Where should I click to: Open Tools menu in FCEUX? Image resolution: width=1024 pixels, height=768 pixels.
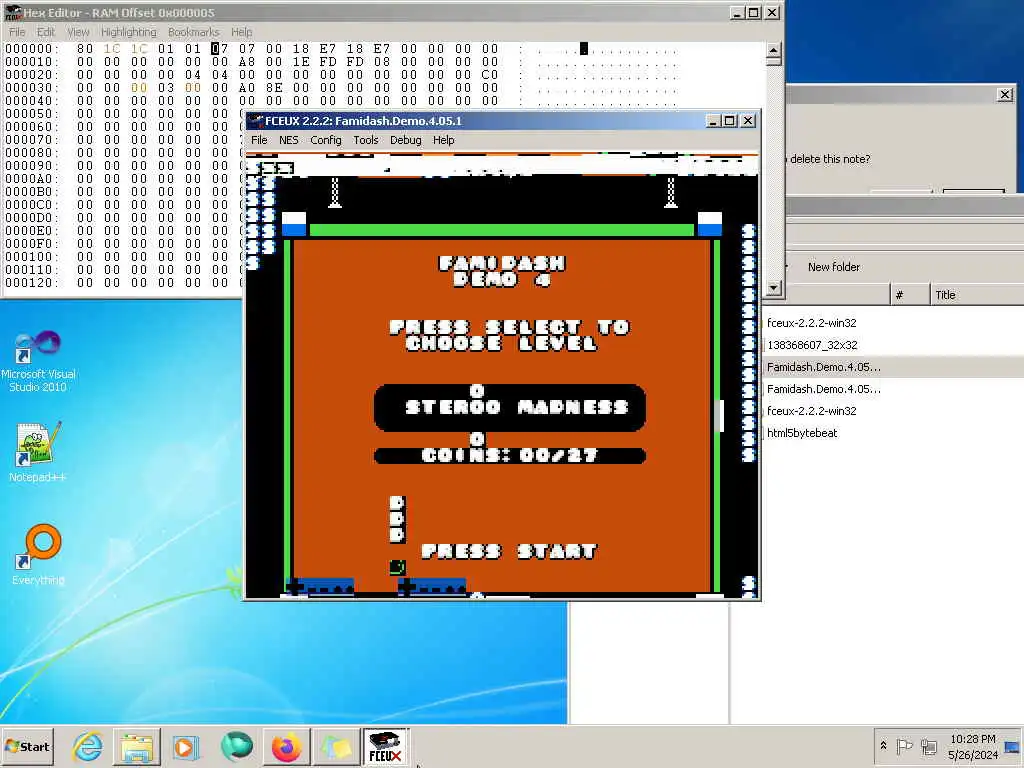[366, 140]
